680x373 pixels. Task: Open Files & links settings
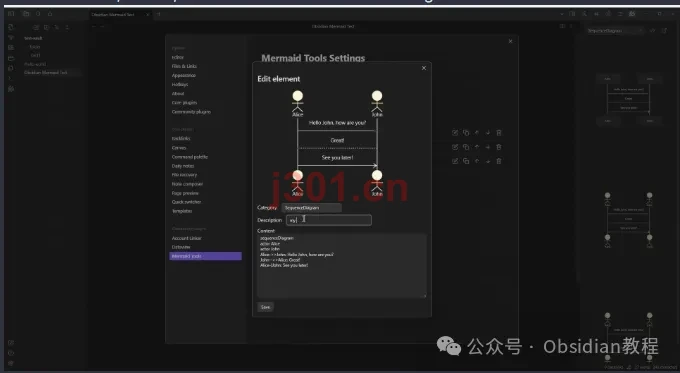[x=184, y=66]
